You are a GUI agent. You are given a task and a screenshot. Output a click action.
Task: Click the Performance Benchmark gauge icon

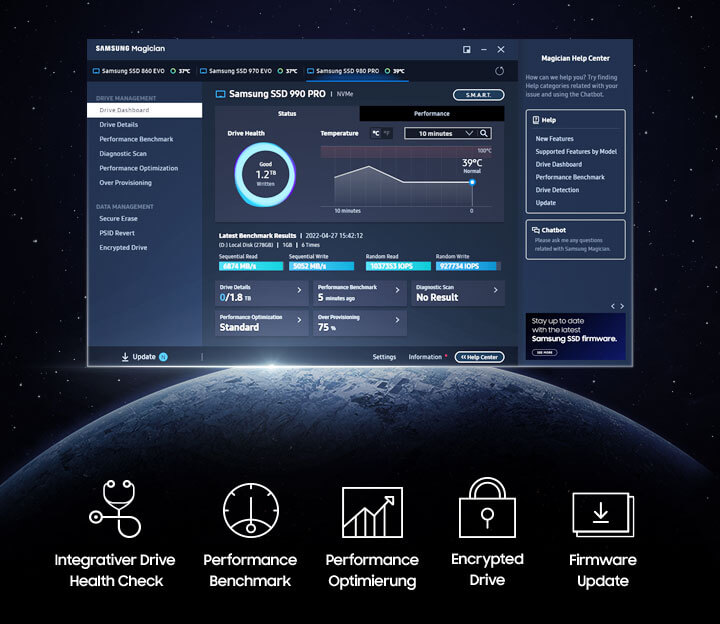click(x=249, y=511)
